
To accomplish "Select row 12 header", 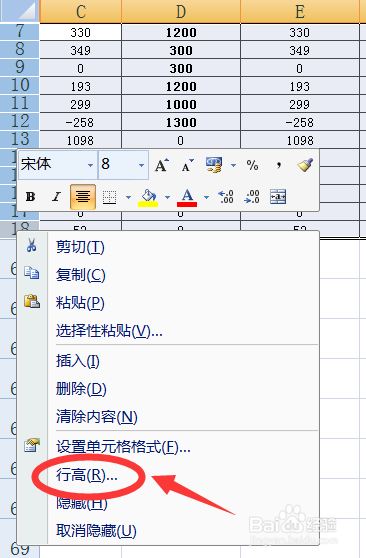I will (19, 121).
